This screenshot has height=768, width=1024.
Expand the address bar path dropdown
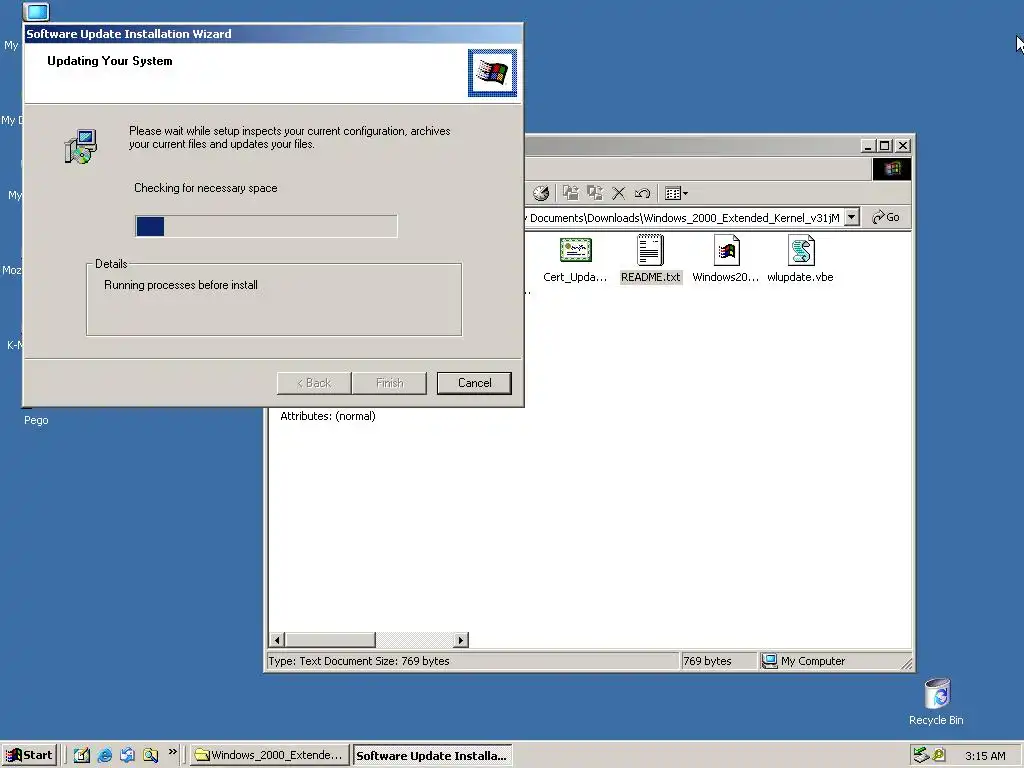[852, 217]
